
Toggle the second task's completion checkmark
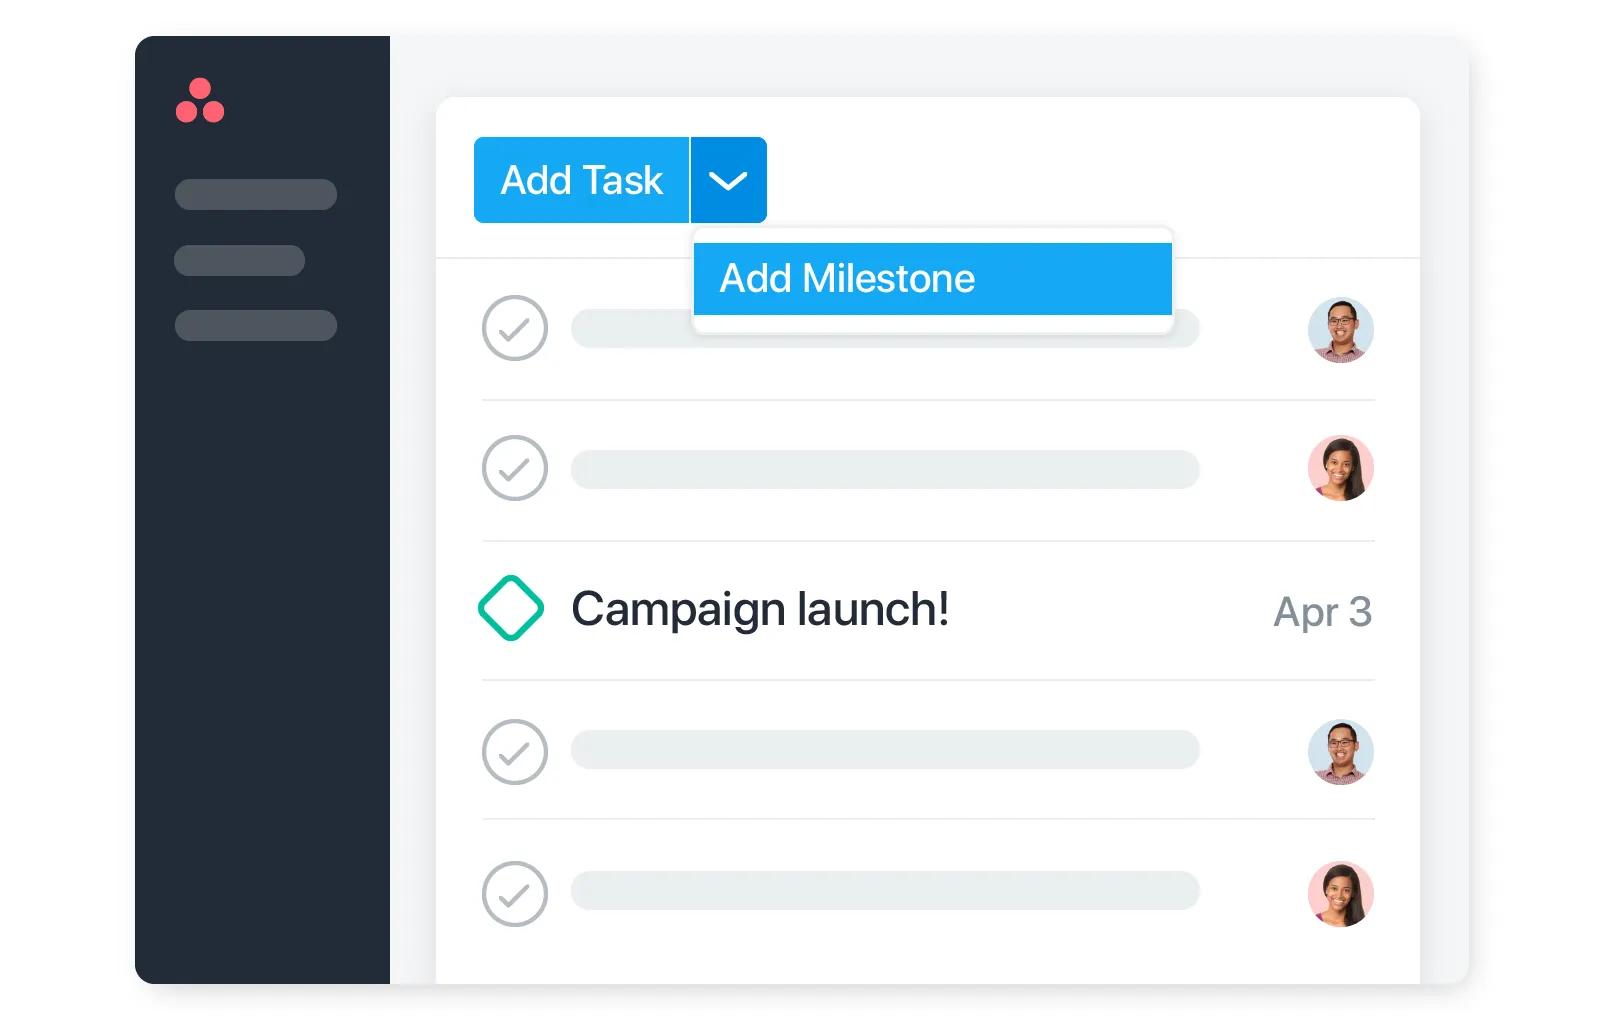514,468
